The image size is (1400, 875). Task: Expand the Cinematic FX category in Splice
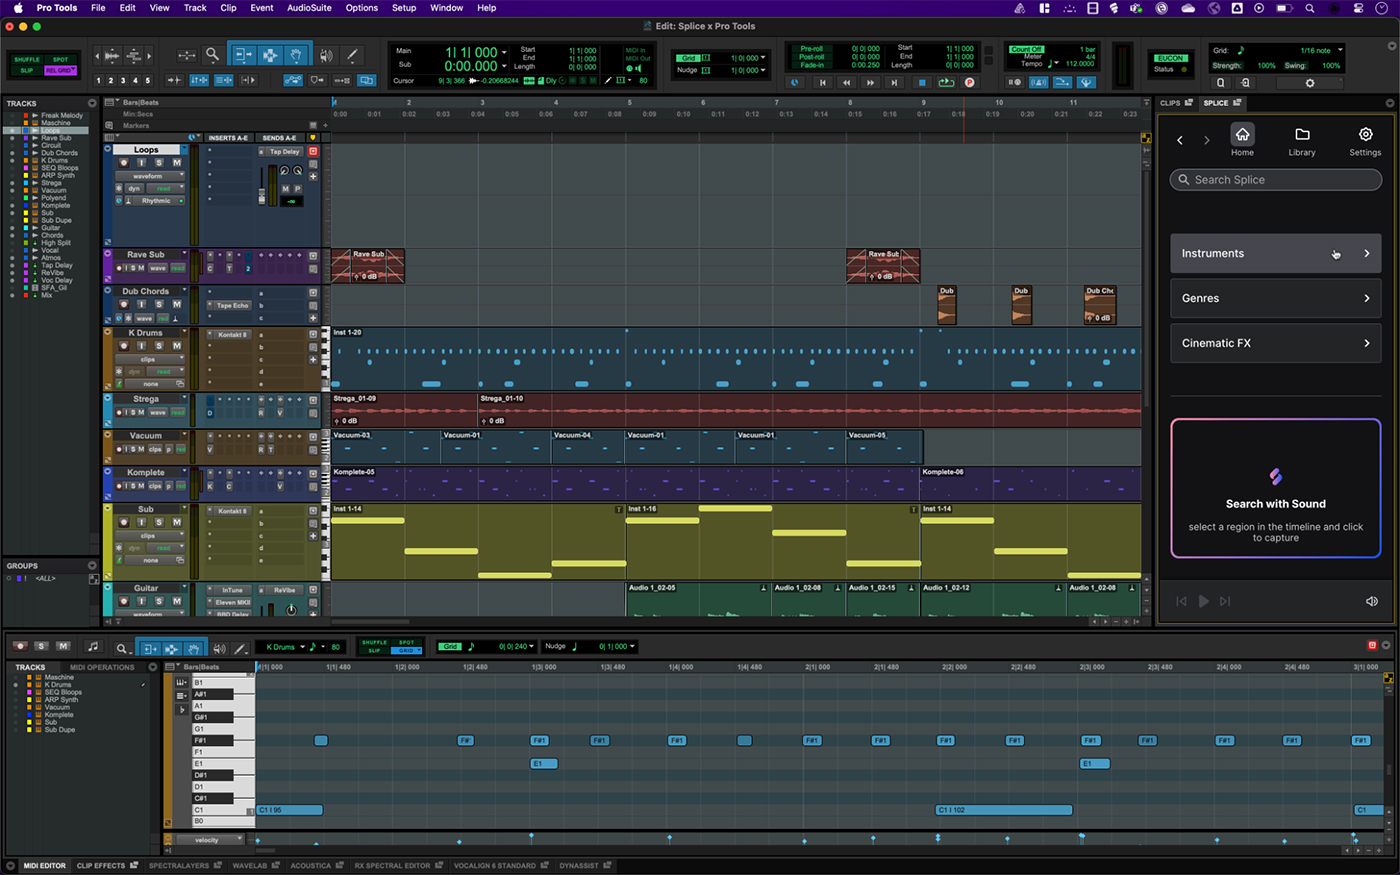tap(1276, 343)
